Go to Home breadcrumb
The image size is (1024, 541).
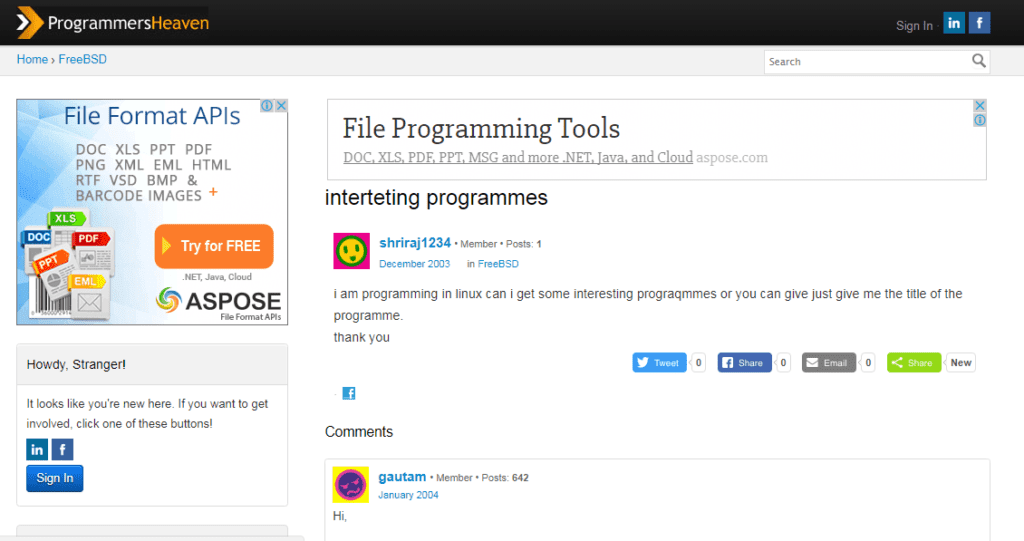pyautogui.click(x=32, y=60)
